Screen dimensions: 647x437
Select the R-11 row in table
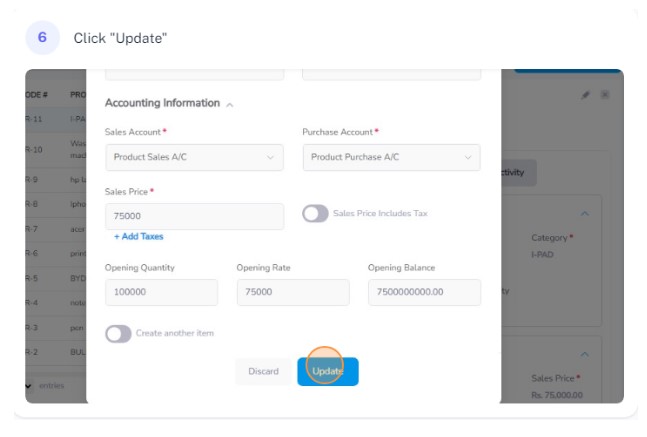[56, 120]
